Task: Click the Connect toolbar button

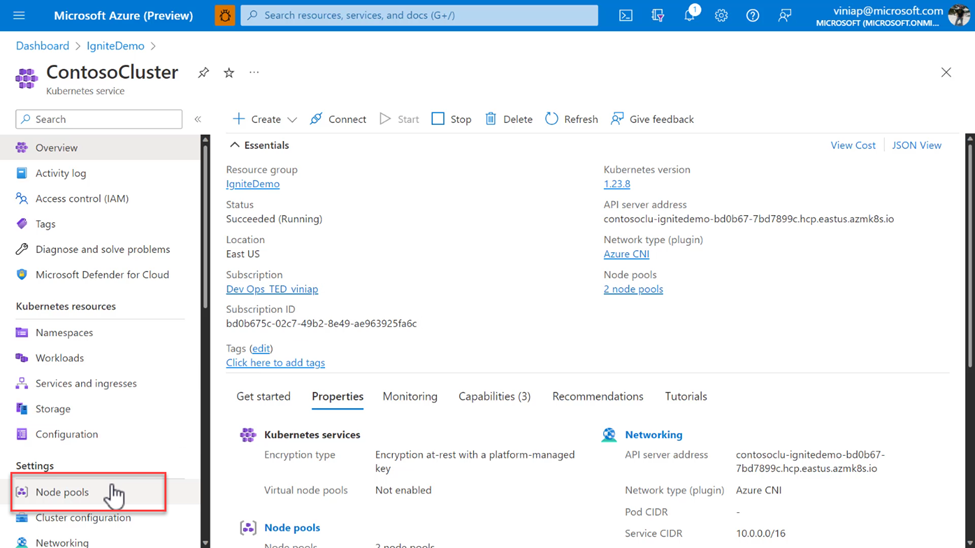Action: coord(338,119)
